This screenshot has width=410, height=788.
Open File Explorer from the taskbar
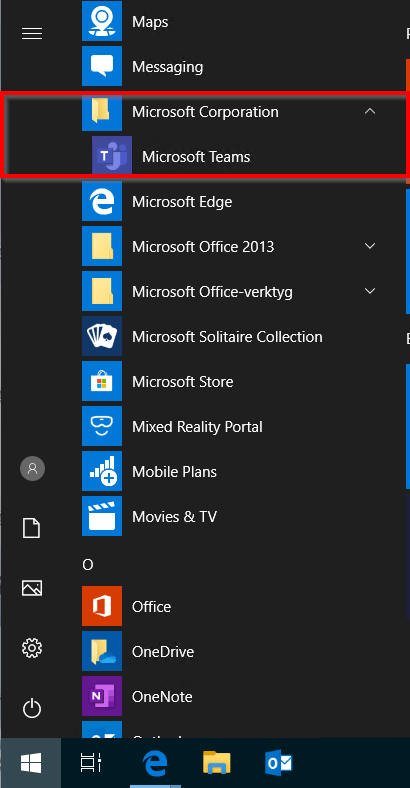tap(217, 763)
